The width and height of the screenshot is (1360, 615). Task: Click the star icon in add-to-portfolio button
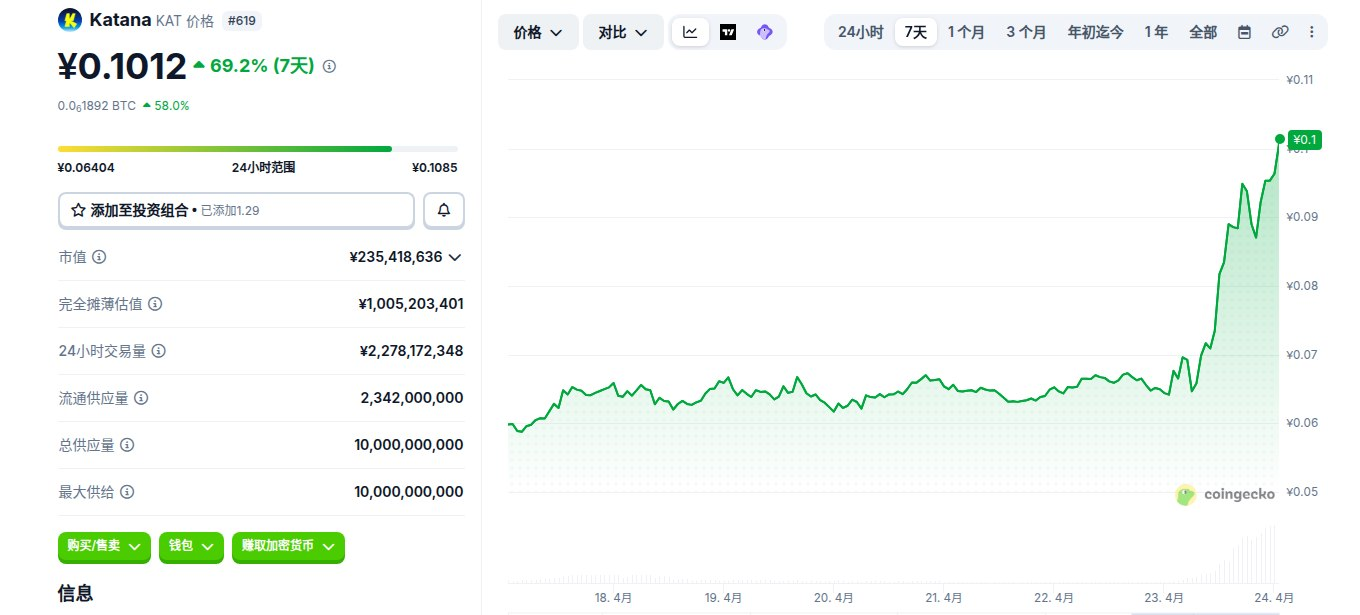tap(78, 211)
